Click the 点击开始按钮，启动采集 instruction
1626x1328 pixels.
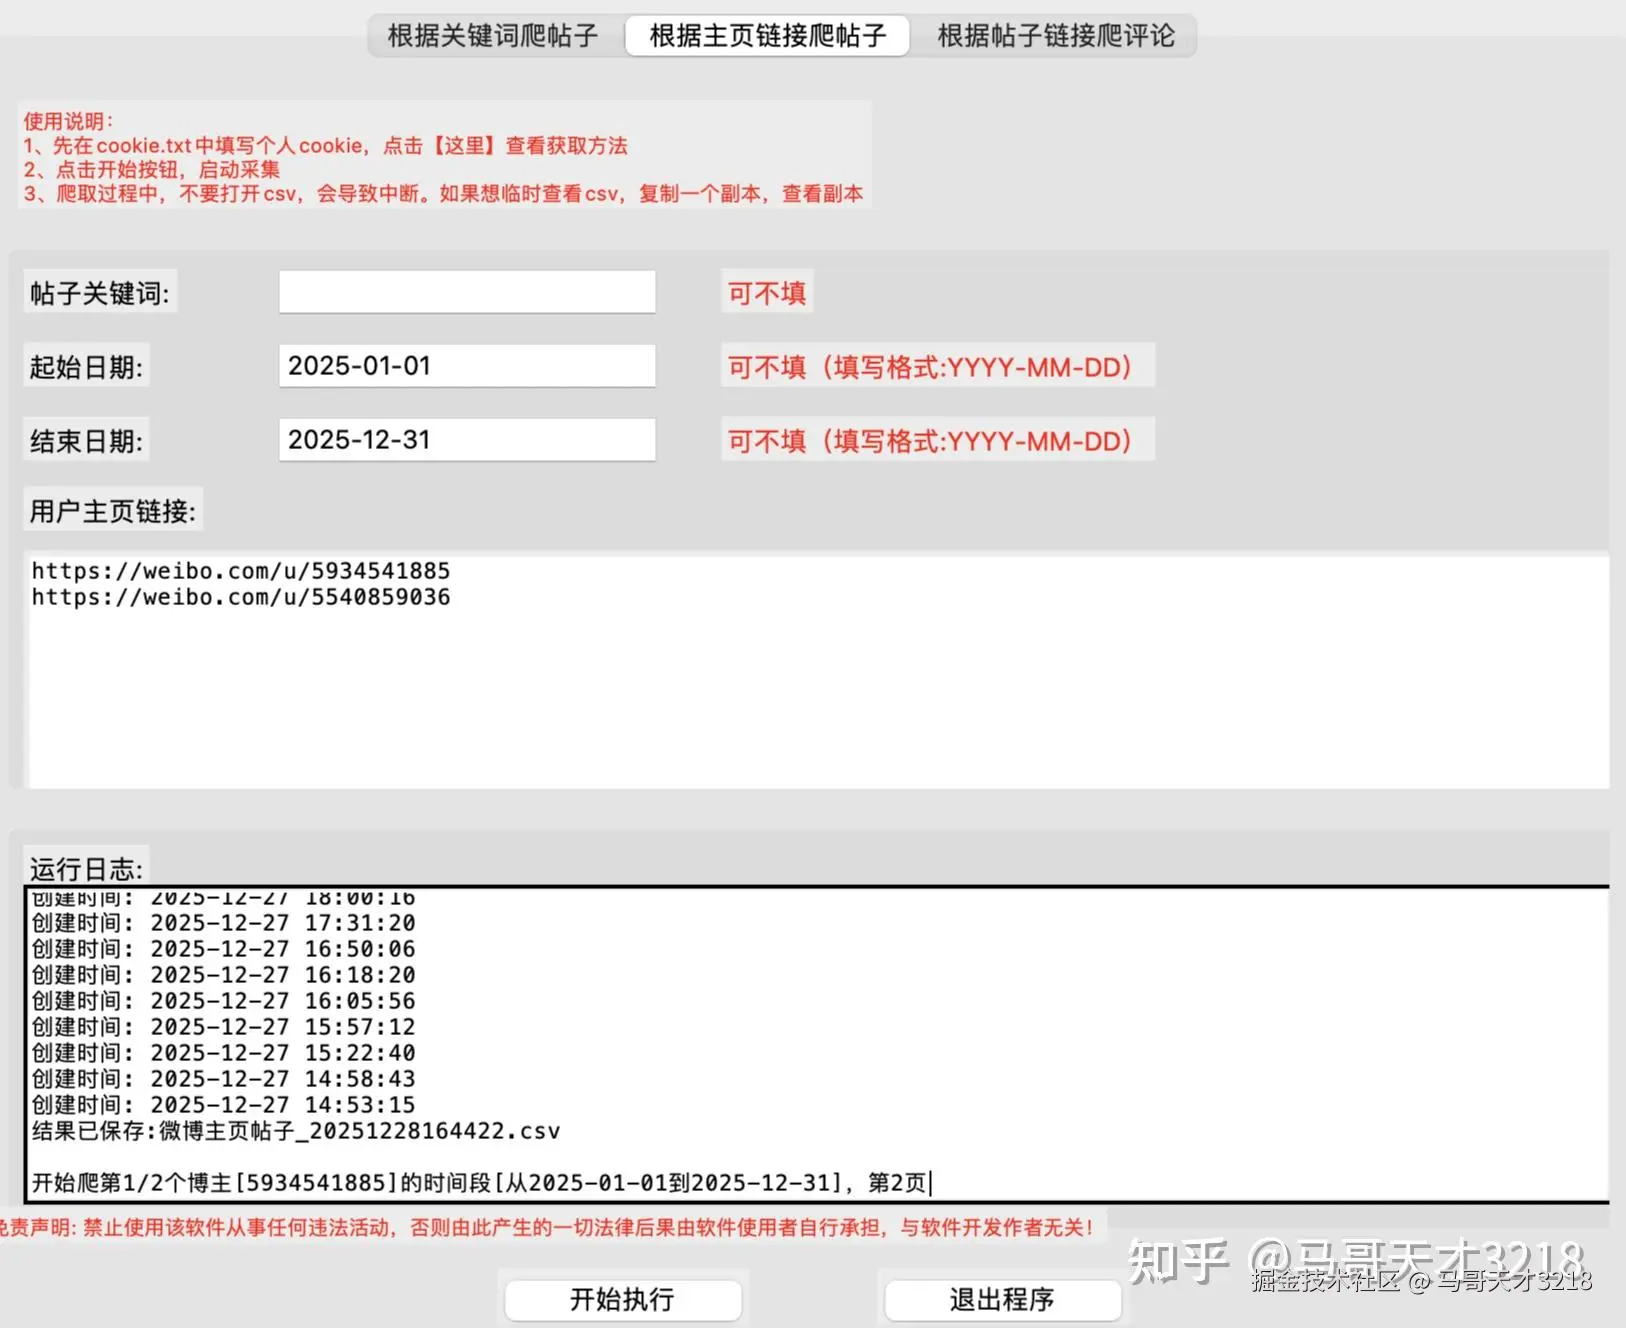click(152, 170)
